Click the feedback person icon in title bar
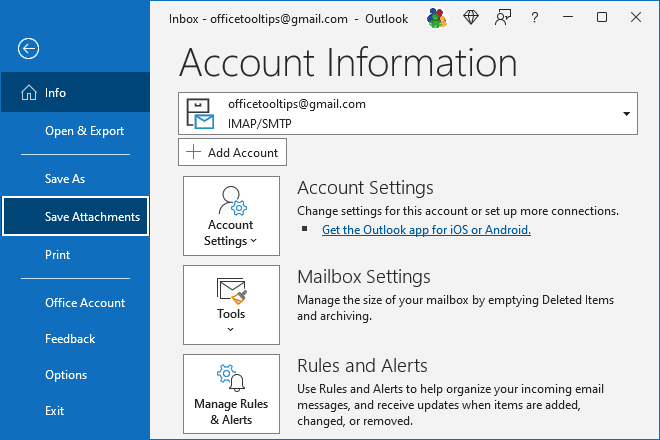This screenshot has height=440, width=660. [503, 17]
